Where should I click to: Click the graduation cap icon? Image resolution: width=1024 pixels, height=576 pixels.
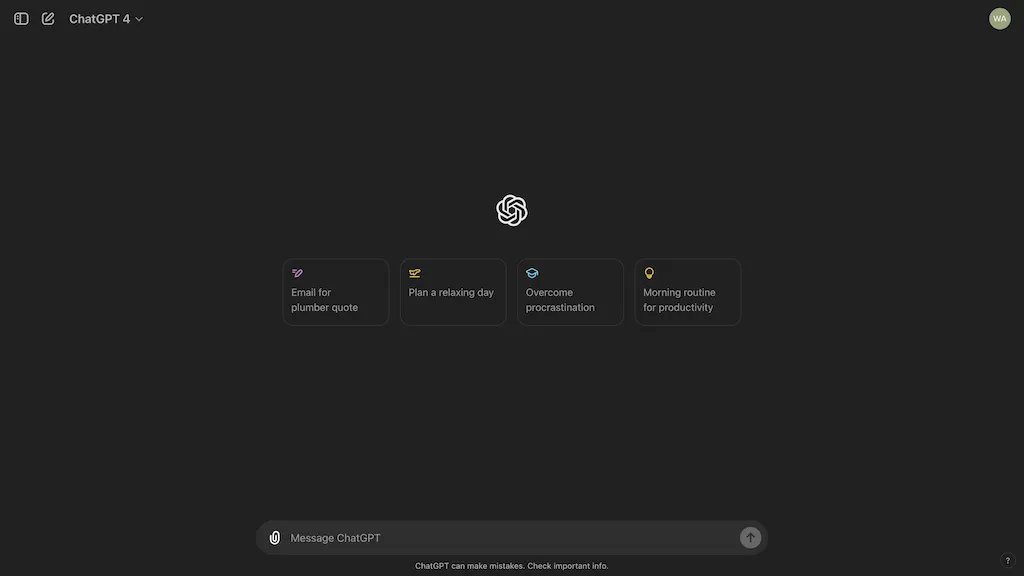coord(532,273)
